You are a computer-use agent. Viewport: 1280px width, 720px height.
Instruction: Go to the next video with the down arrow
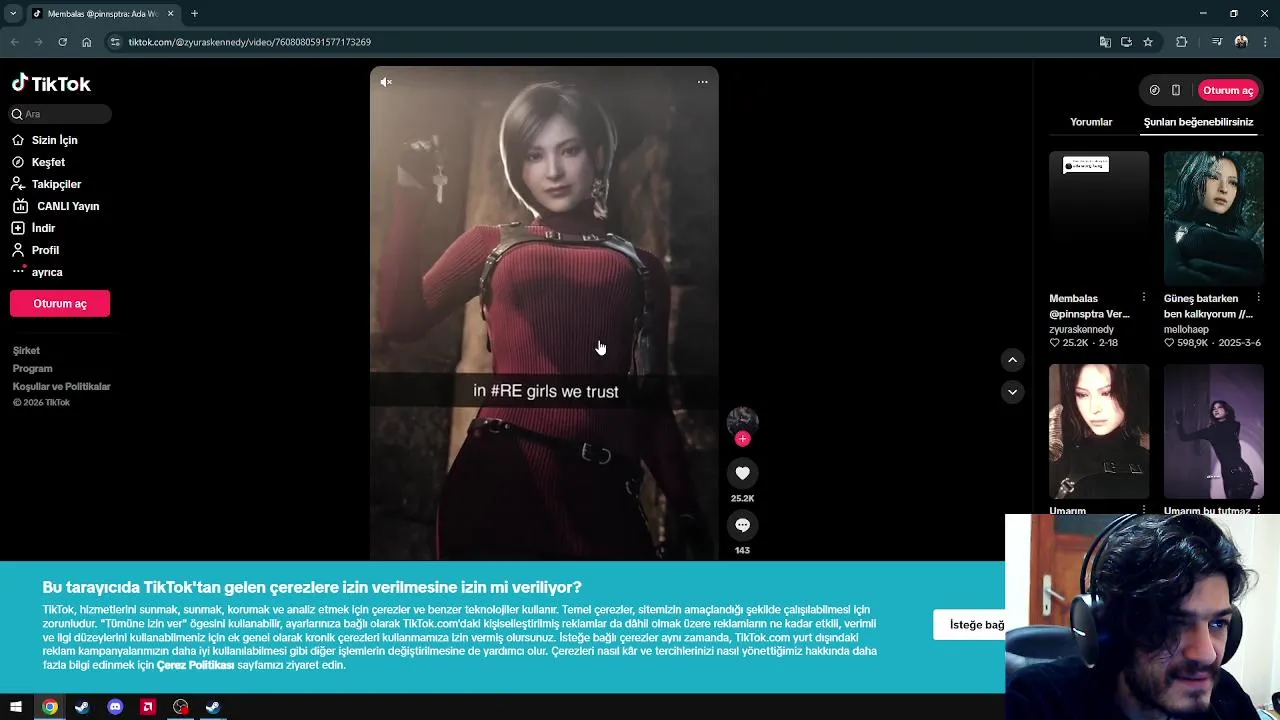(1012, 392)
